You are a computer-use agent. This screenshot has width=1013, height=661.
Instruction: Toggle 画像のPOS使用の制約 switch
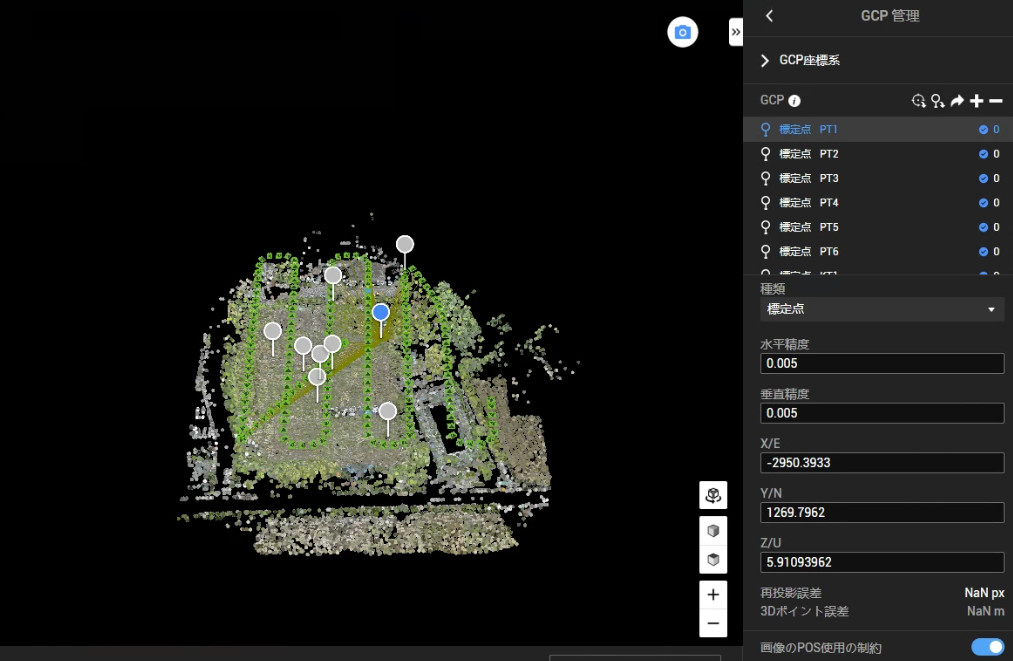tap(987, 647)
